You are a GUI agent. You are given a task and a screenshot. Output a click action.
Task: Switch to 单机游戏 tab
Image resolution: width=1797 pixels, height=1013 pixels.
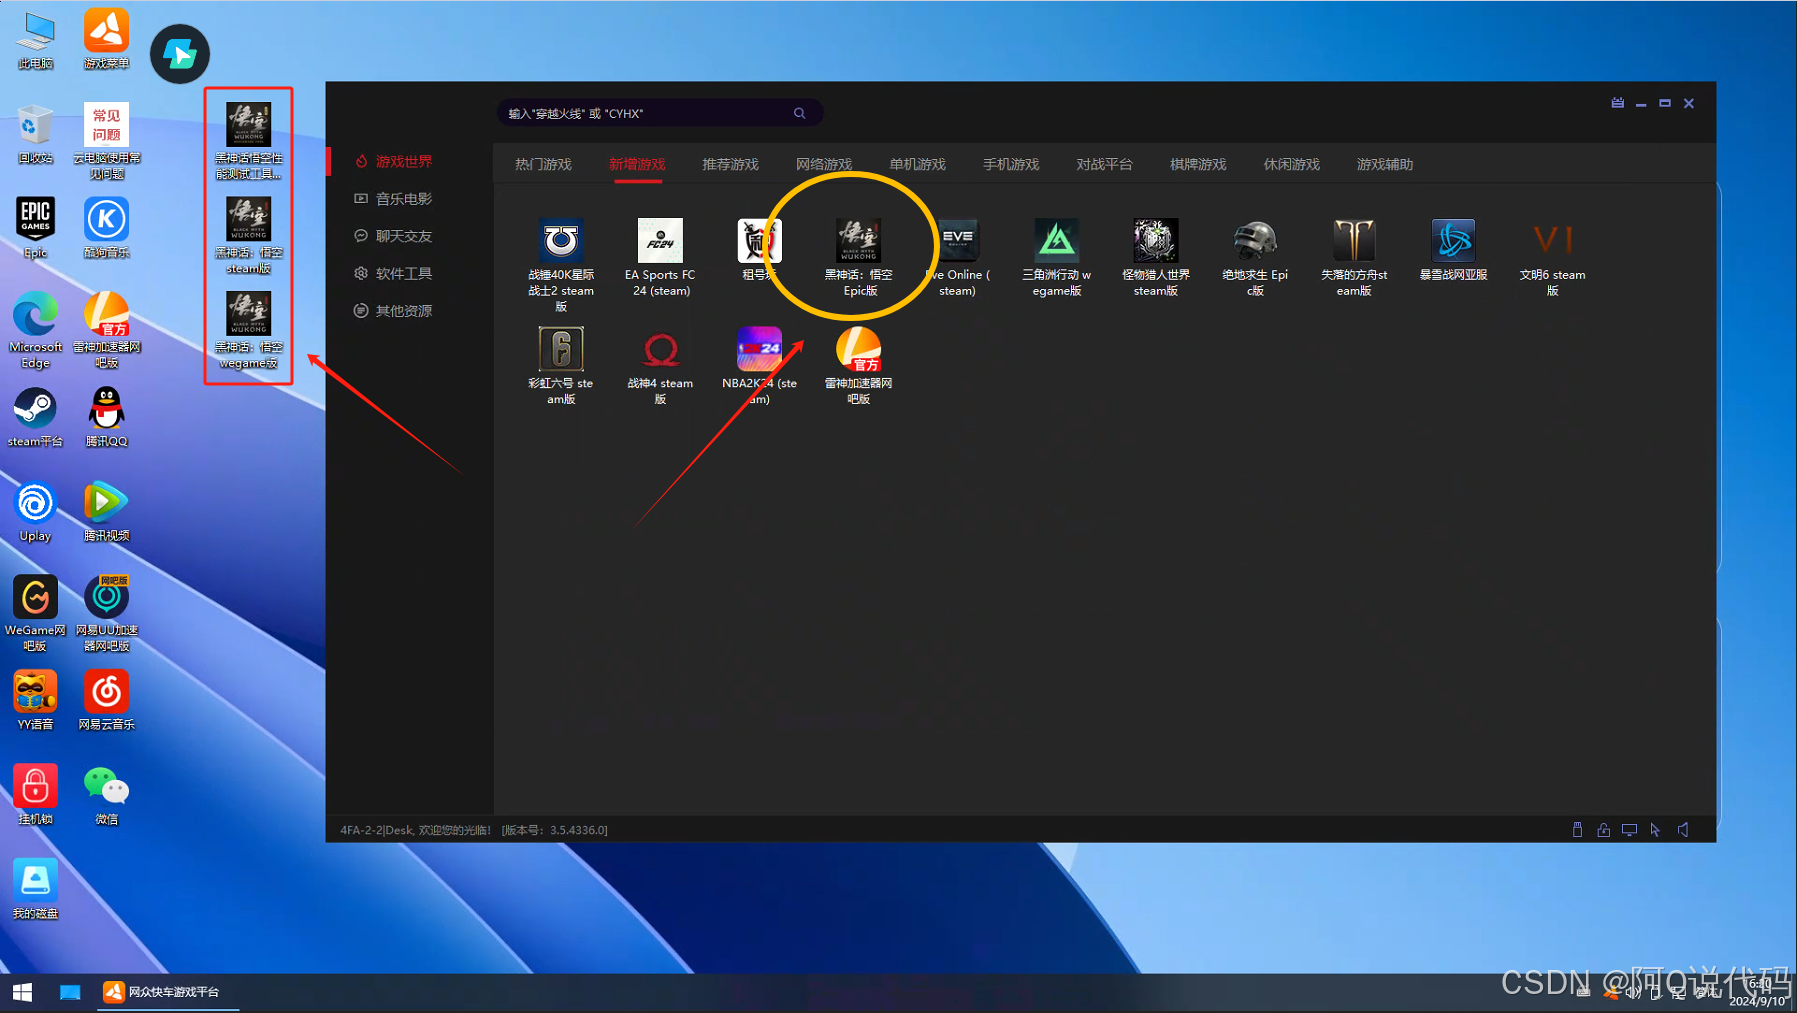(917, 165)
